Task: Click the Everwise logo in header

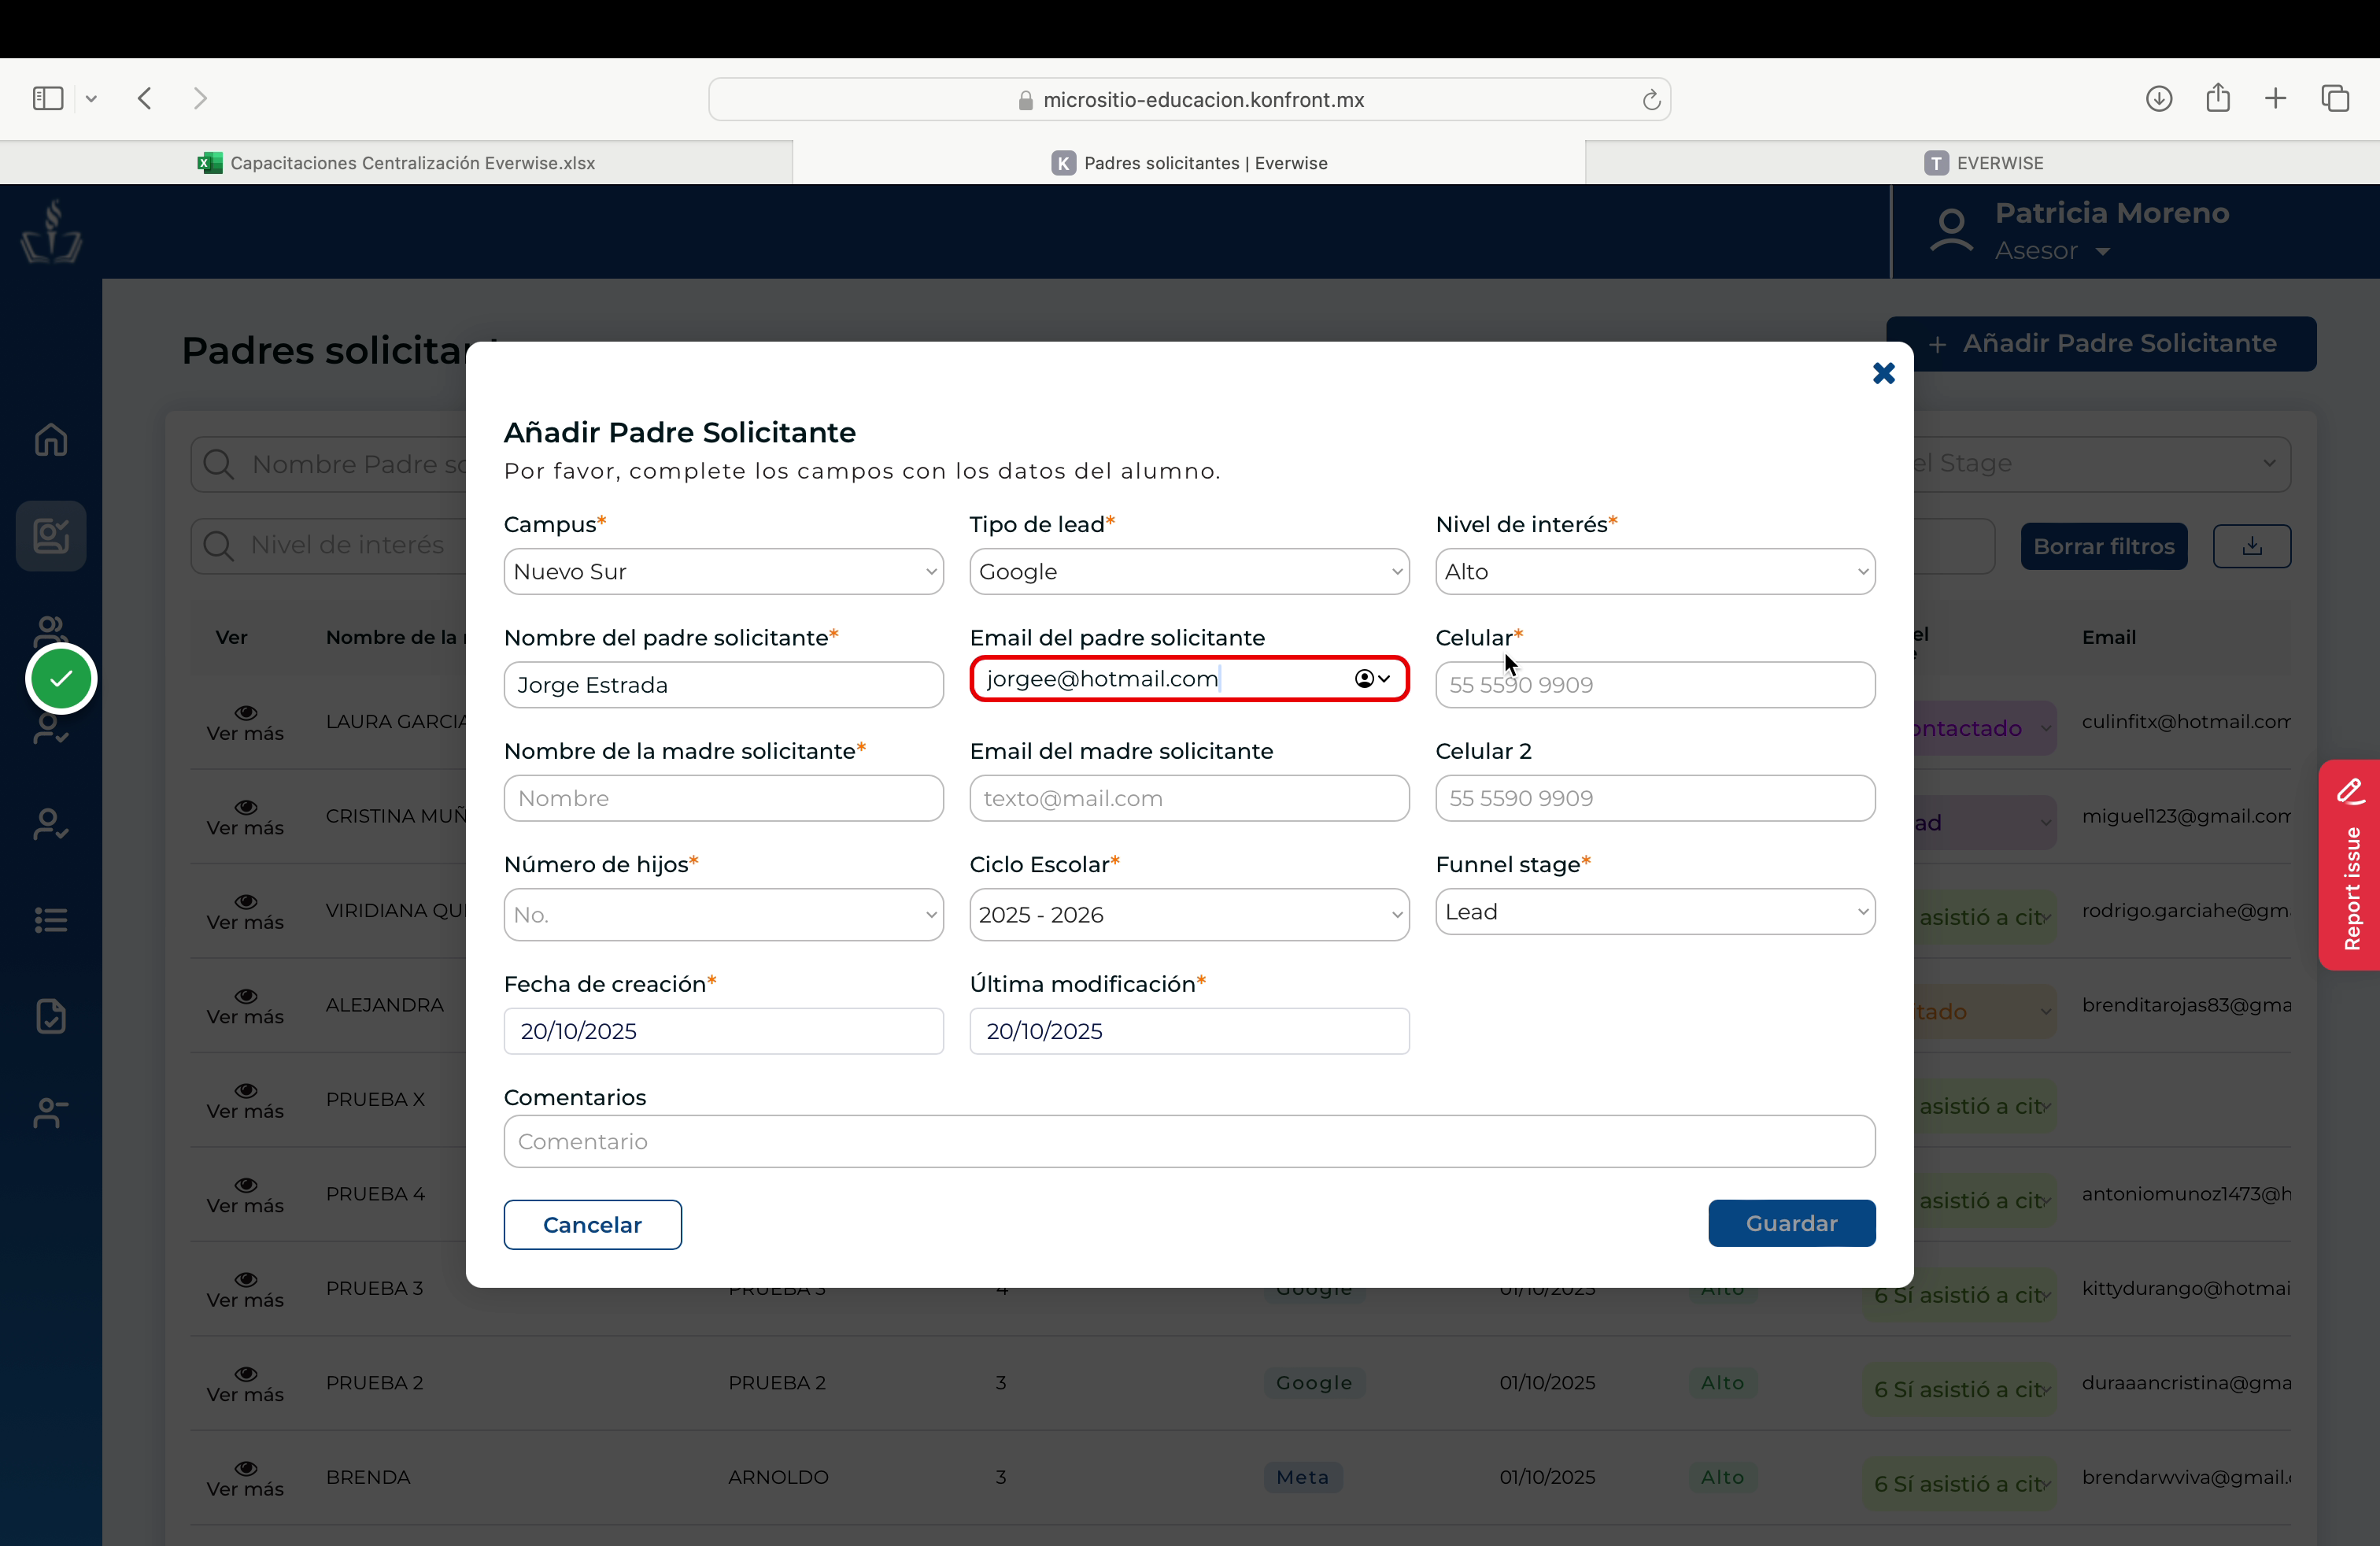Action: 51,231
